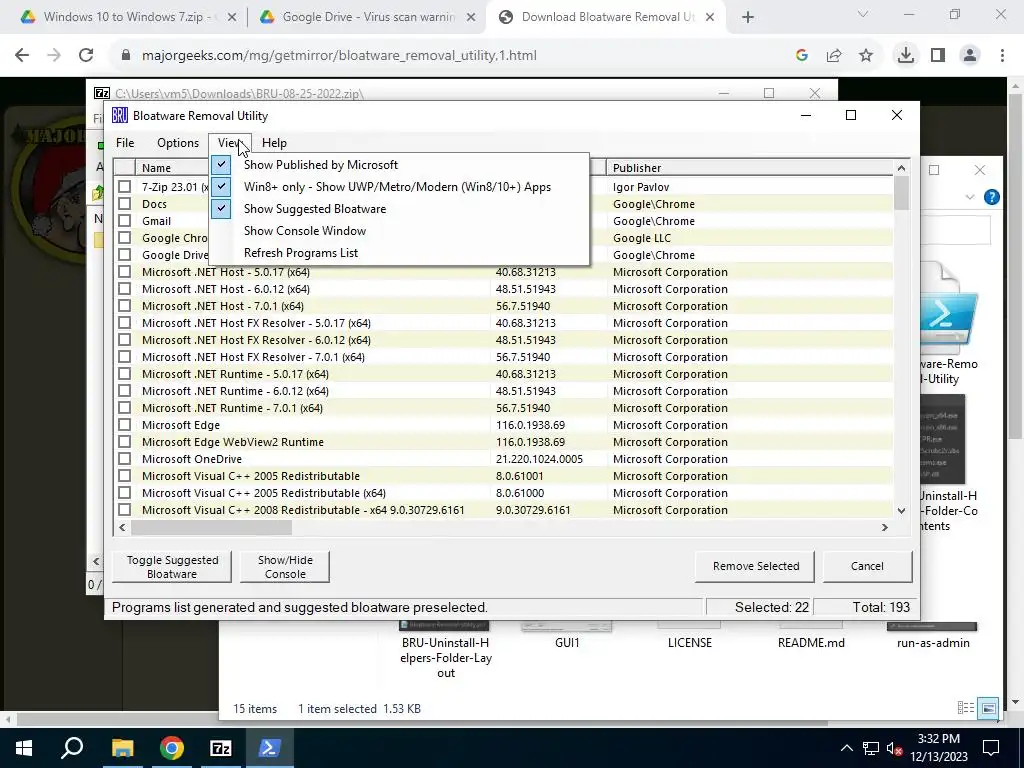The height and width of the screenshot is (768, 1024).
Task: Expand the Chrome tab search chevron
Action: 863,14
